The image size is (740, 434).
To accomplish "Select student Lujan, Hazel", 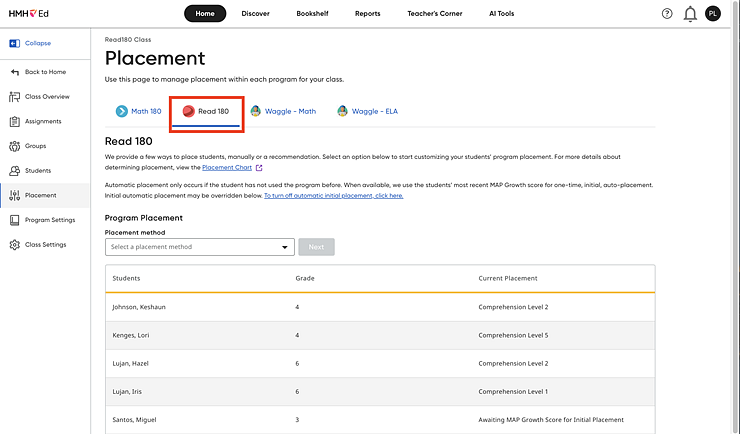I will (x=130, y=364).
